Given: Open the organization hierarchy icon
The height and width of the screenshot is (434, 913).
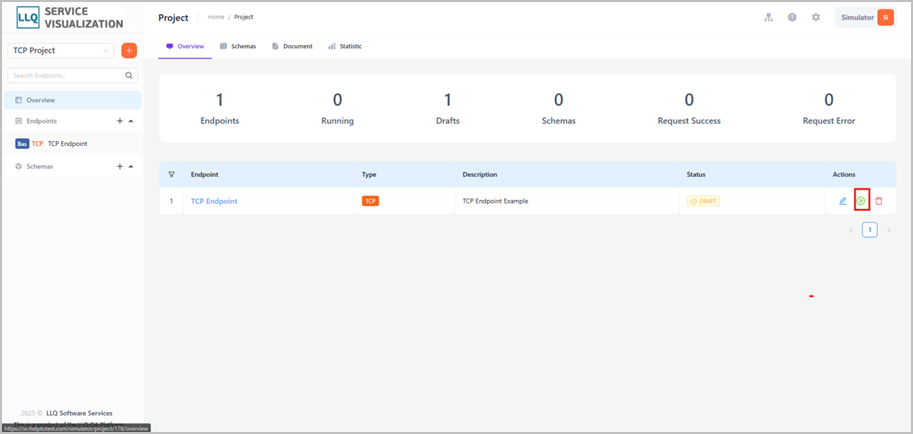Looking at the screenshot, I should tap(769, 17).
